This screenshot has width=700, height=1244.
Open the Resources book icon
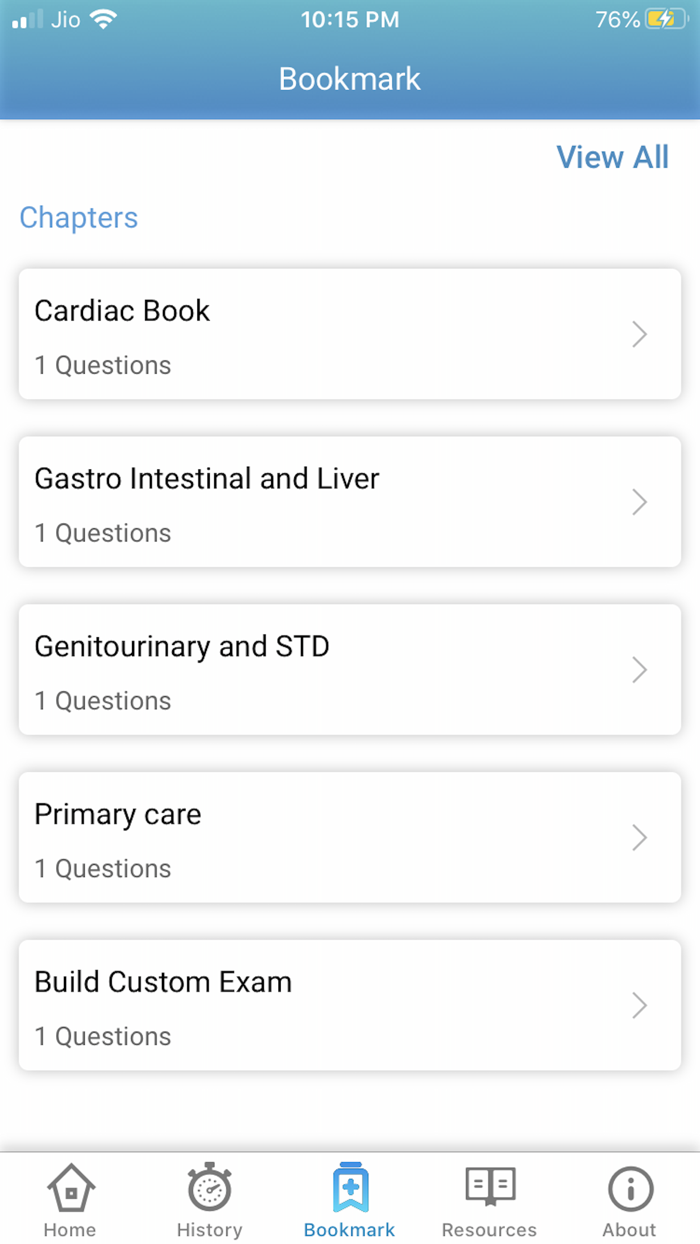(489, 1188)
